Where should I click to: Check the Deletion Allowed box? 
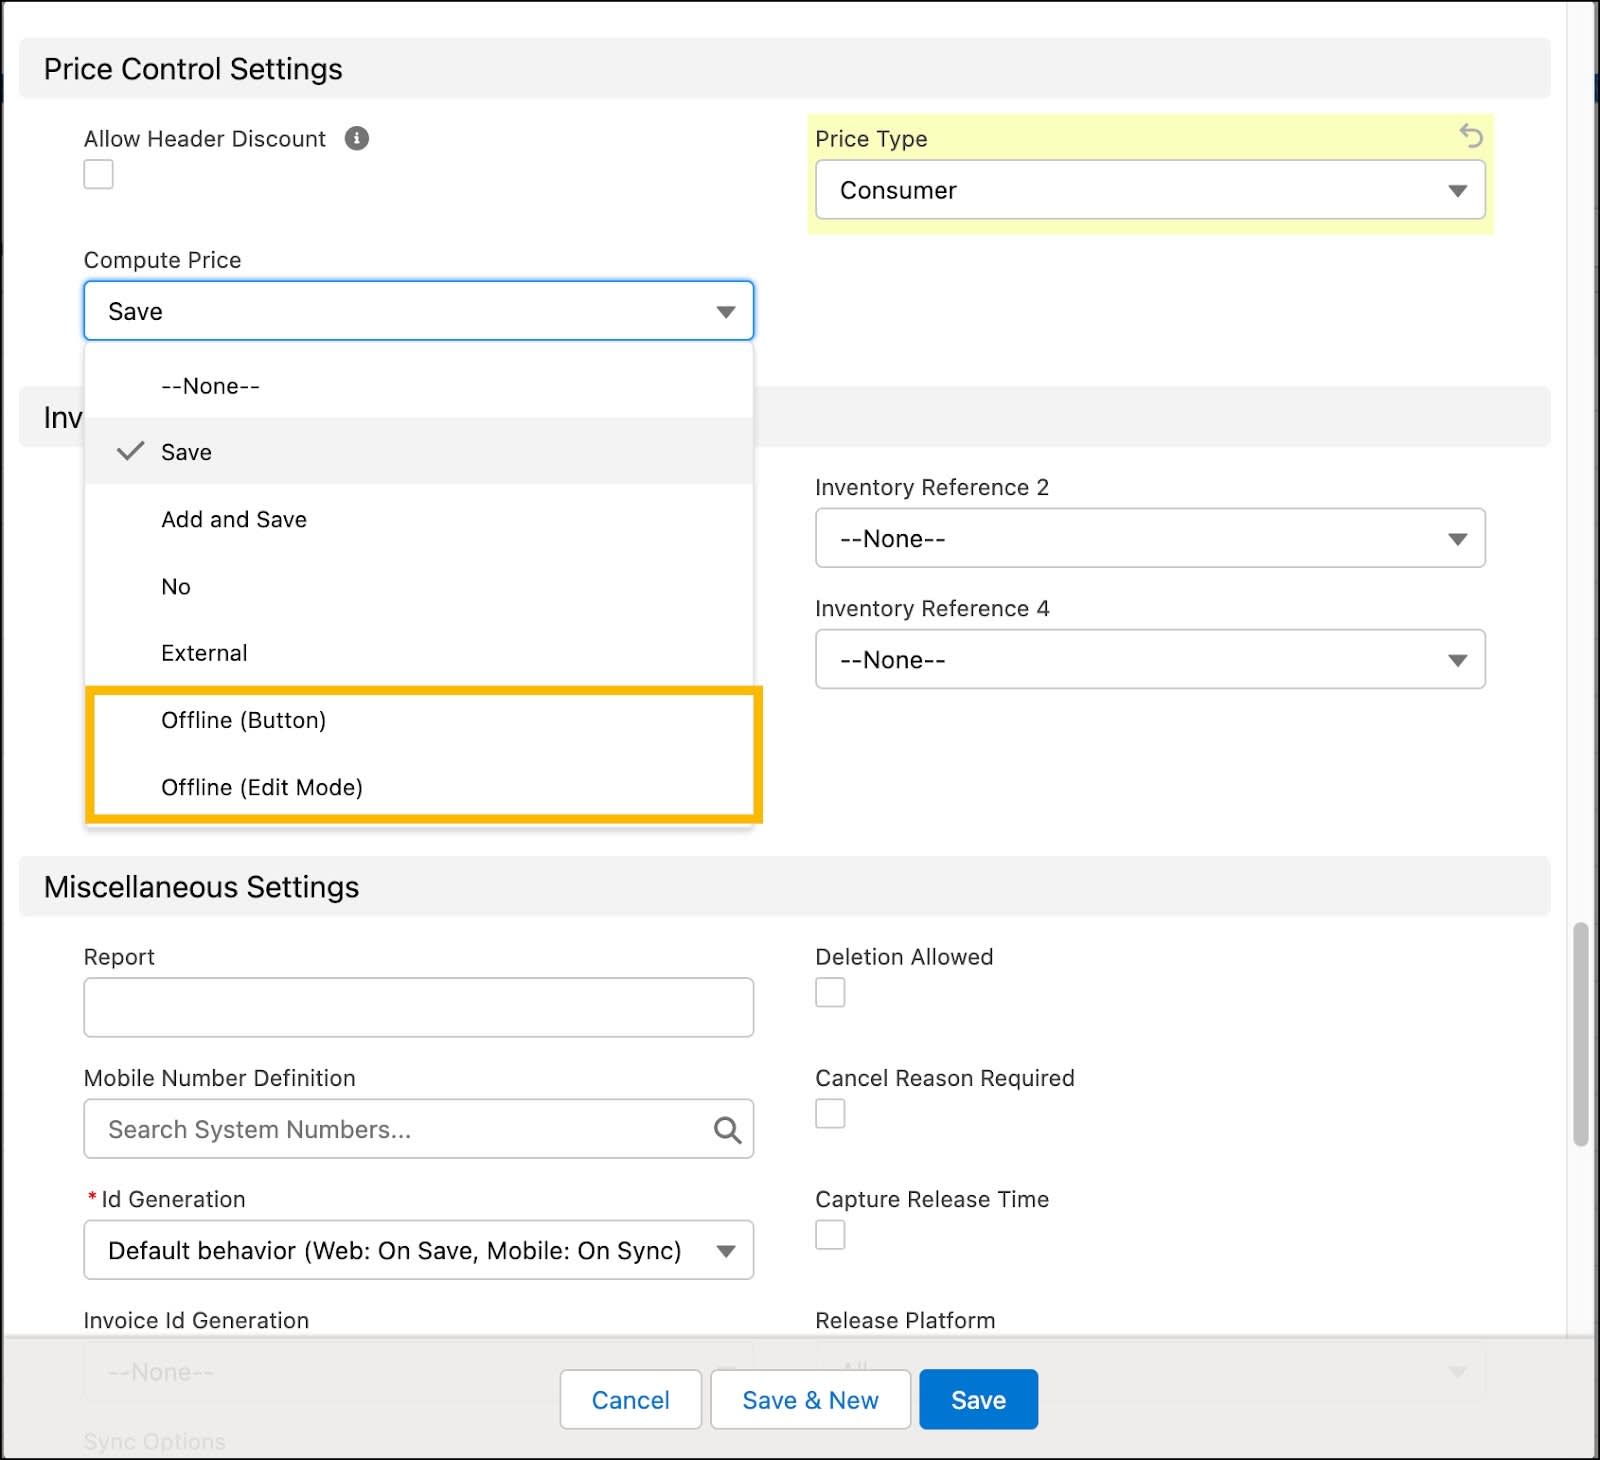pyautogui.click(x=829, y=992)
